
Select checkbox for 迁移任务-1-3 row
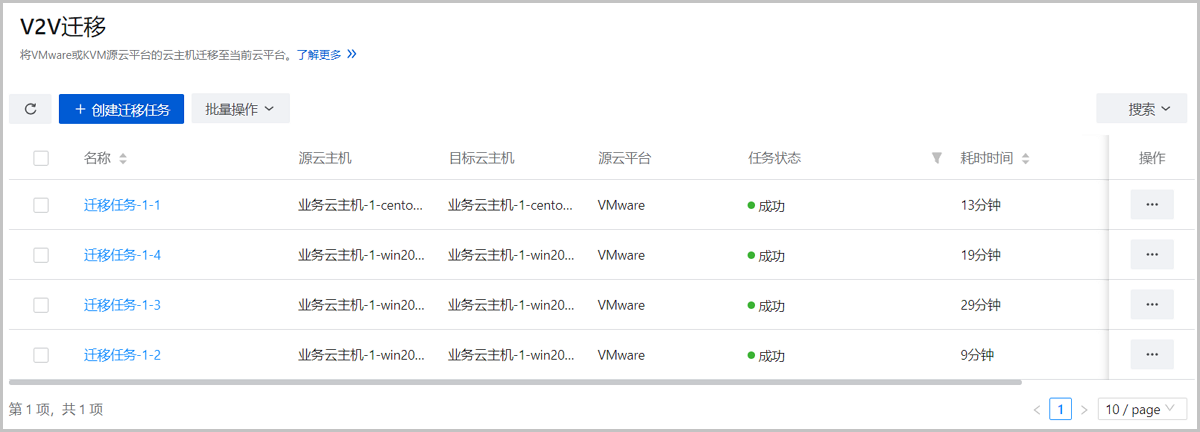[x=41, y=305]
